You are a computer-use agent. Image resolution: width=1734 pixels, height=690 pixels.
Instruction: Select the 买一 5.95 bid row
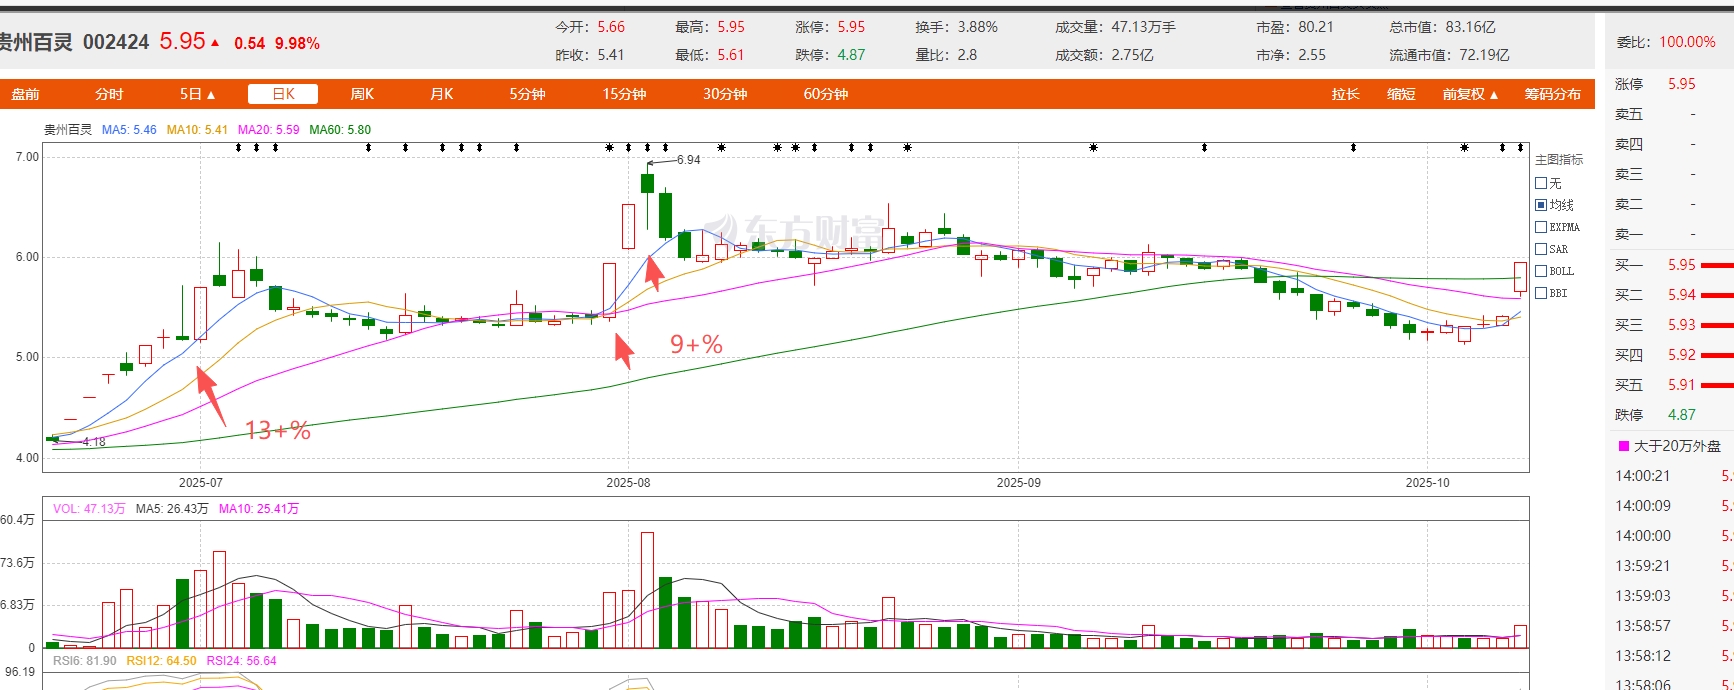click(1674, 265)
